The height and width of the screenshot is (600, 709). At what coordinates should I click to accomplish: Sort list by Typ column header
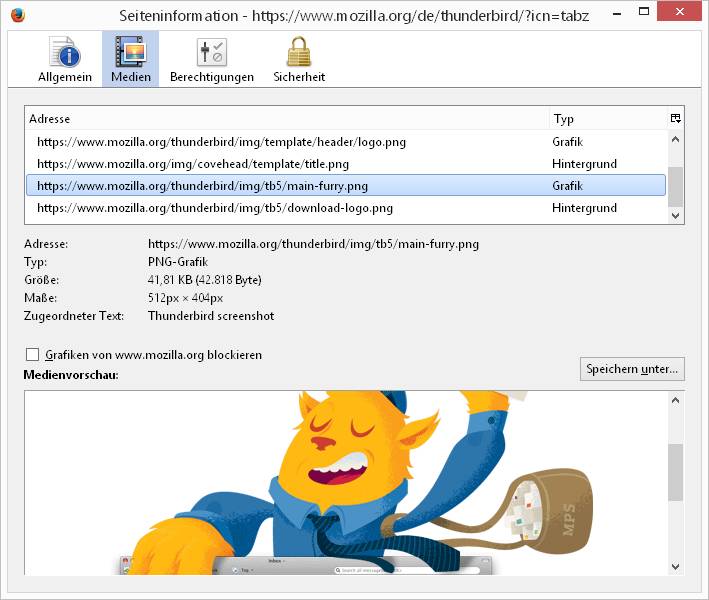click(605, 119)
